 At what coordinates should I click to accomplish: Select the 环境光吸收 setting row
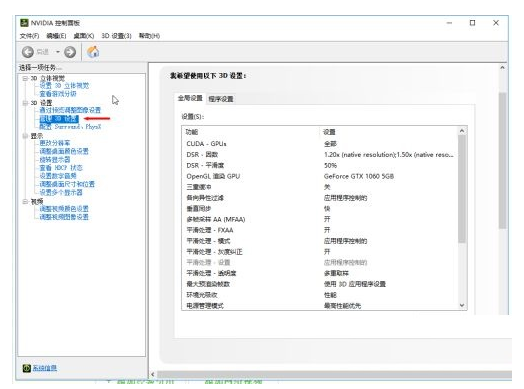pos(319,295)
